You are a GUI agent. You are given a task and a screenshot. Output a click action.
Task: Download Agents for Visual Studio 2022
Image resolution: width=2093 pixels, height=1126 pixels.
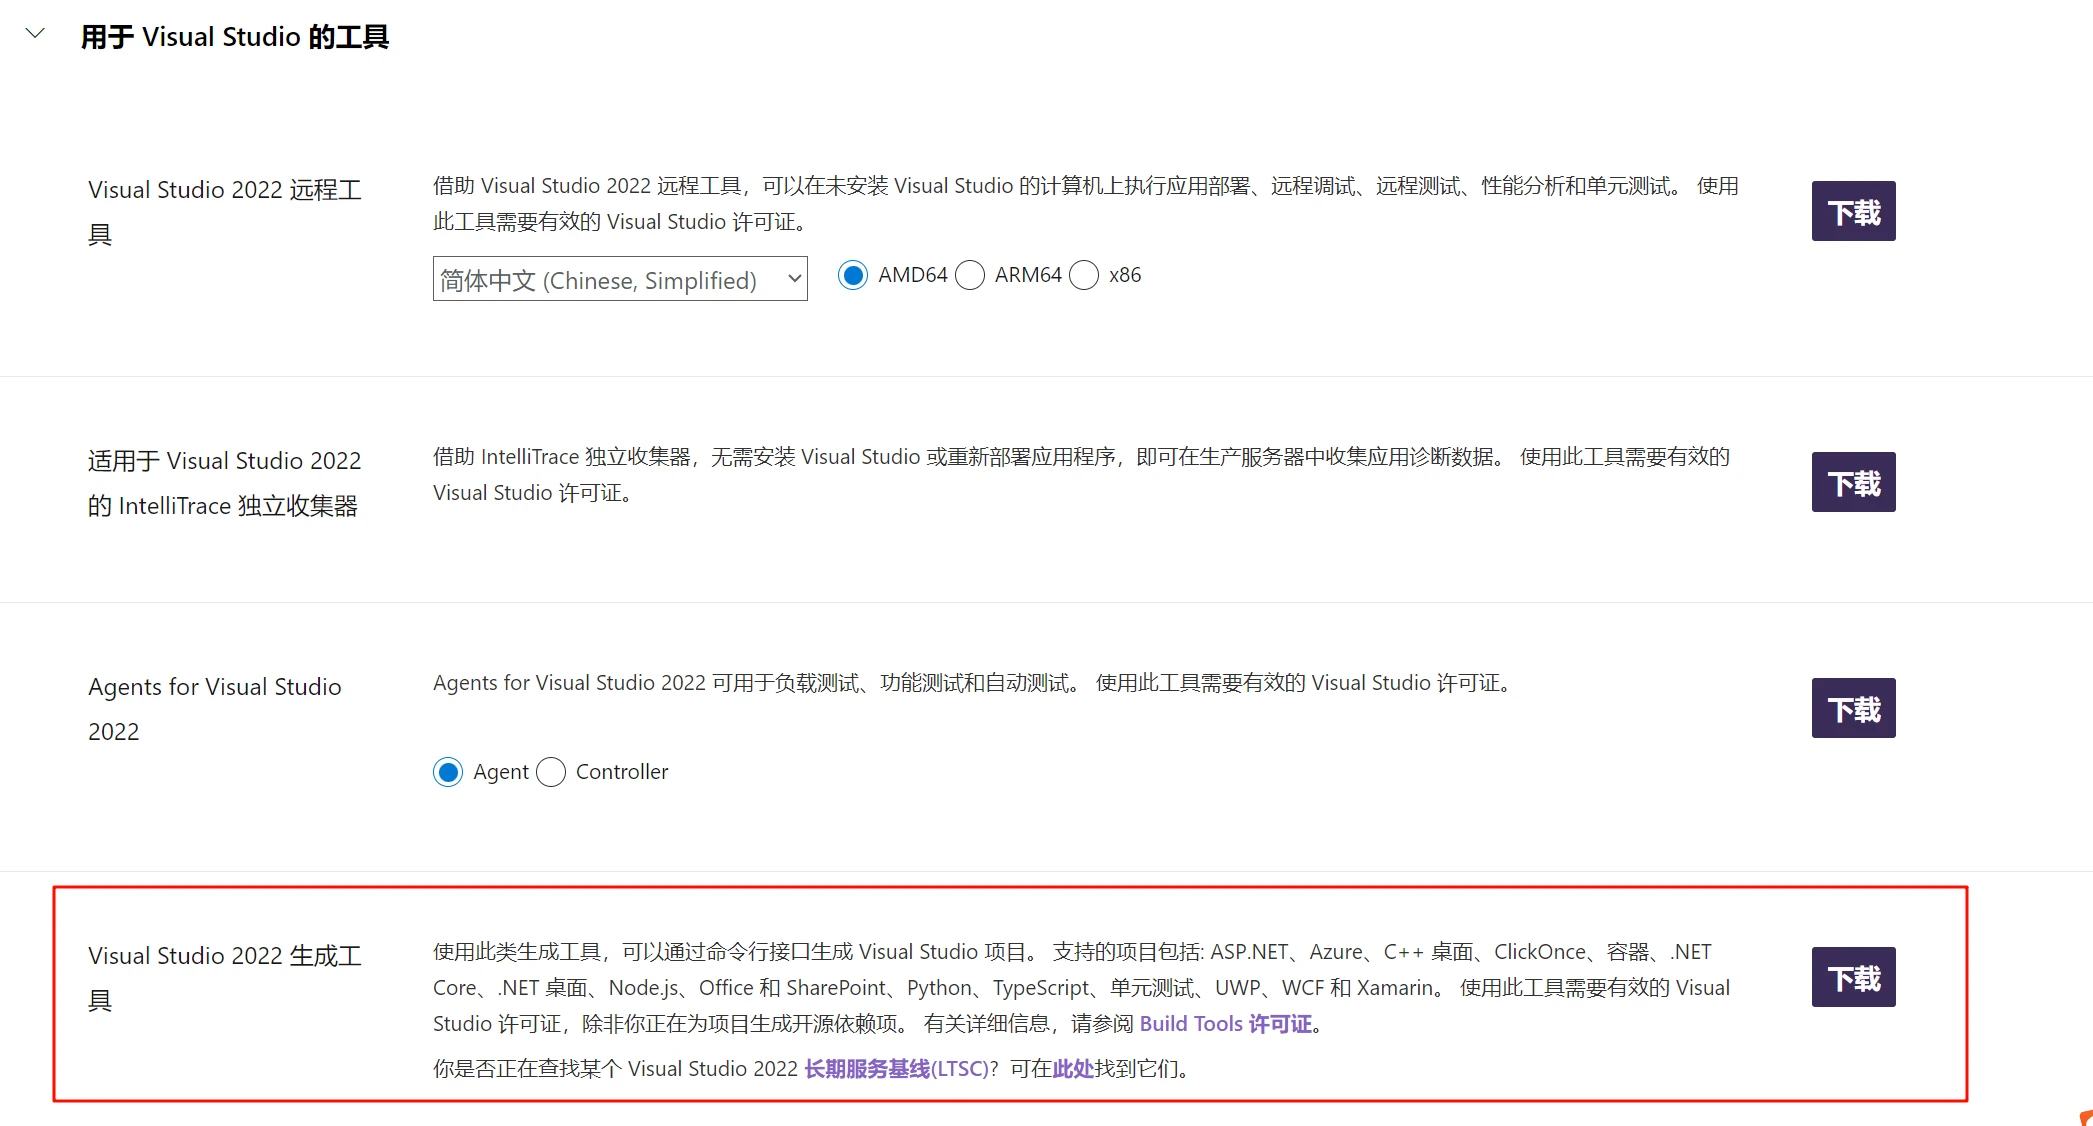(x=1853, y=708)
